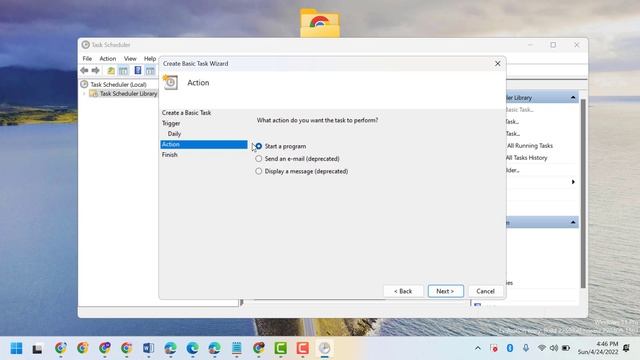Click the Trigger wizard step
Screen dimensions: 640x360
(171, 123)
